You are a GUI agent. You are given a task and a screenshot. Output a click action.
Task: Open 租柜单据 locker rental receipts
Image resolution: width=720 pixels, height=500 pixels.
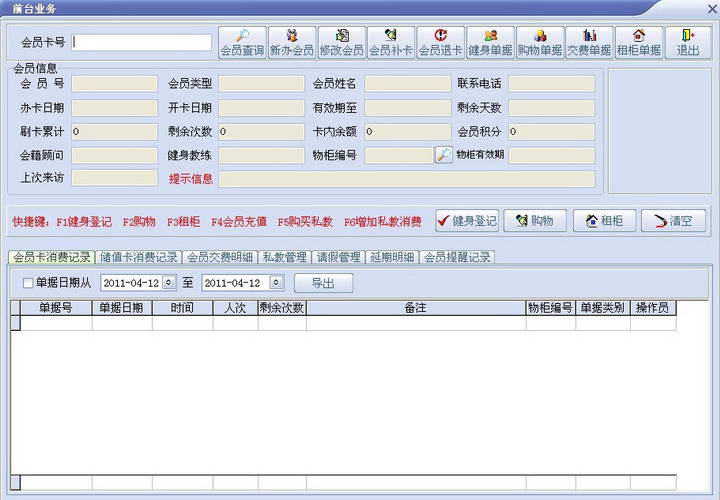pyautogui.click(x=639, y=42)
